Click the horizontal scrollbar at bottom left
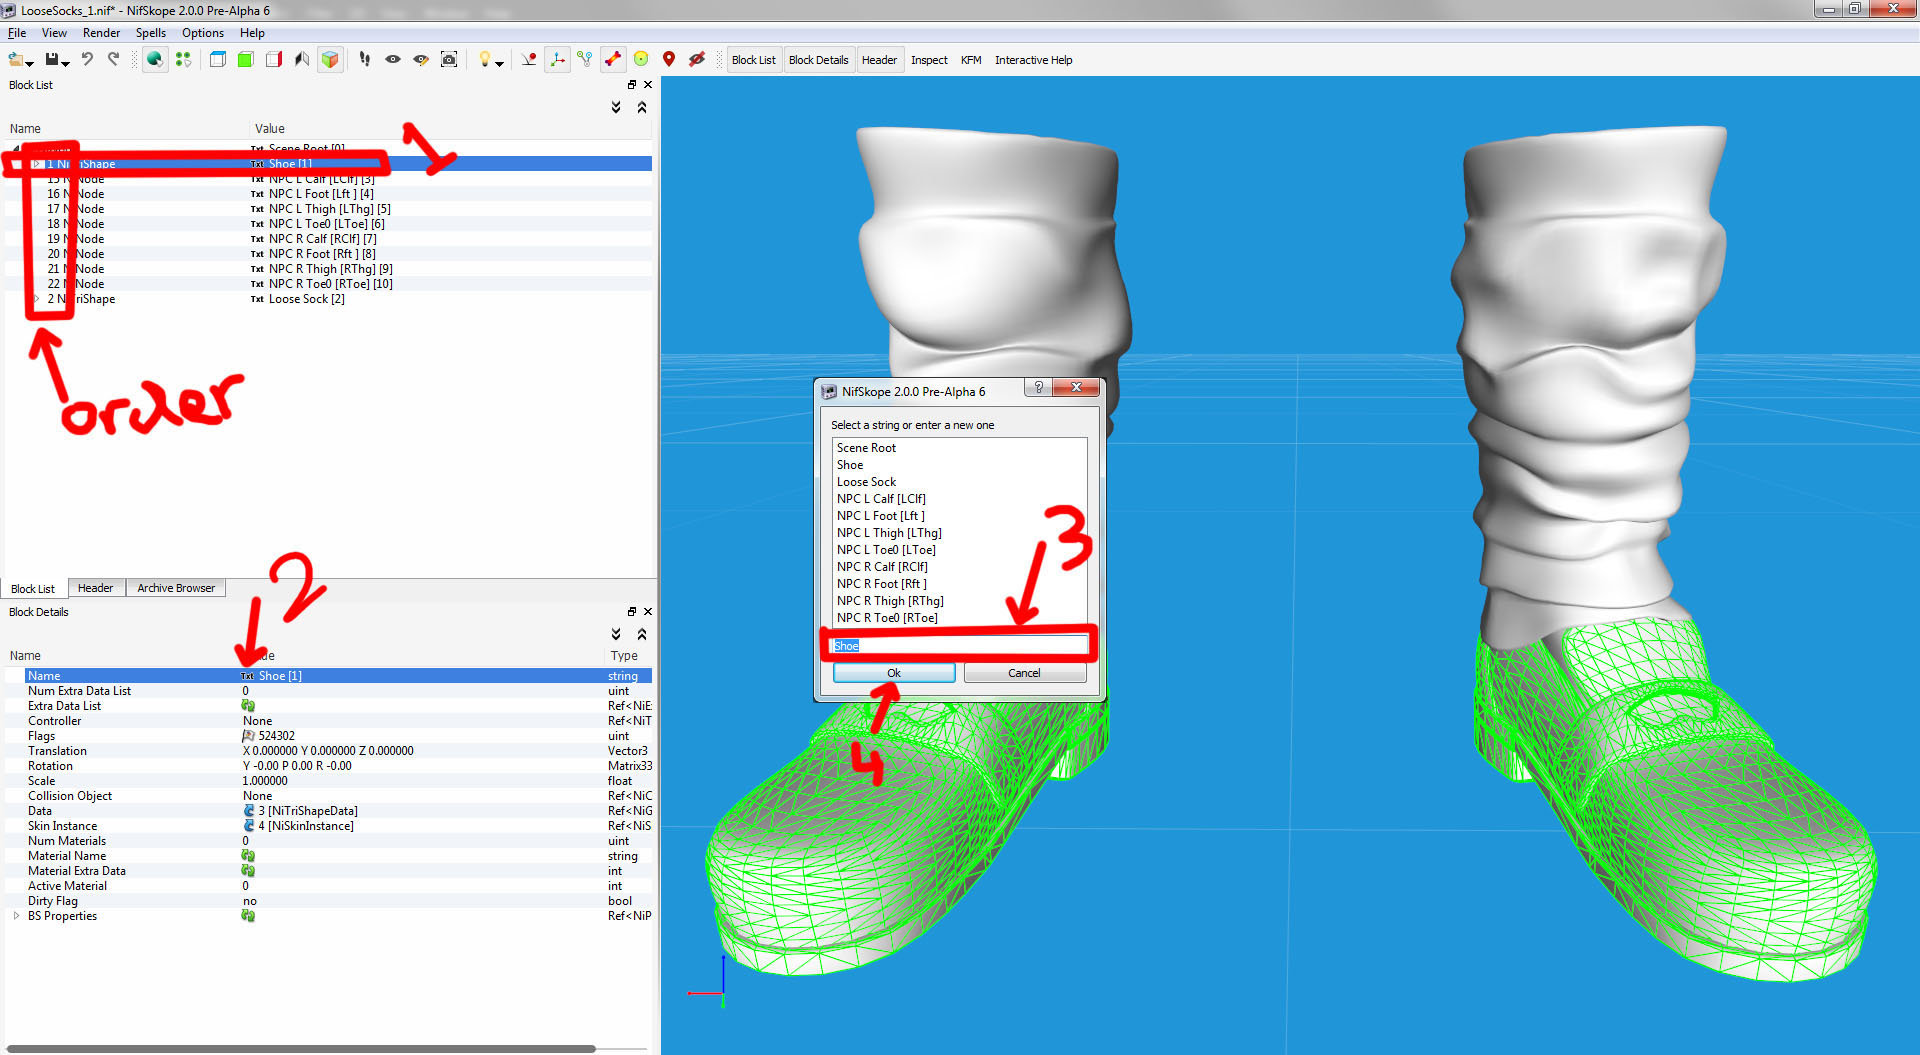Image resolution: width=1920 pixels, height=1055 pixels. click(300, 1049)
